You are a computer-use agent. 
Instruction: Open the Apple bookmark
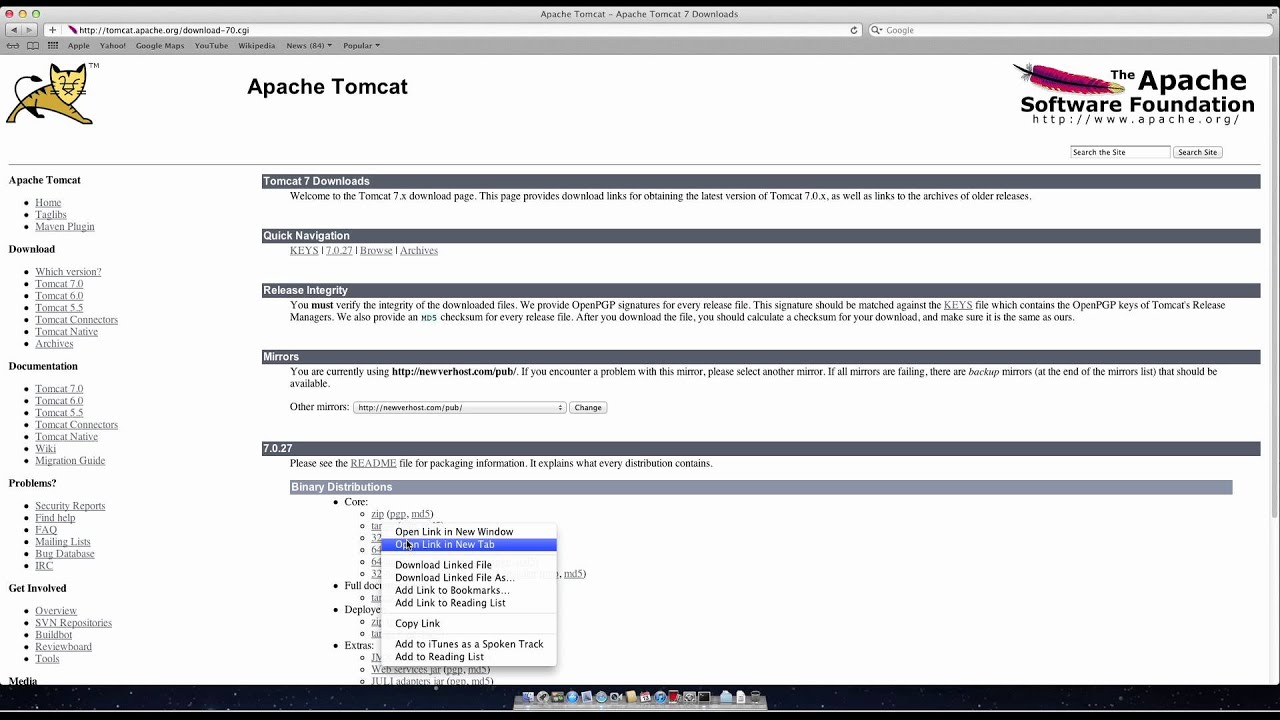(x=78, y=45)
